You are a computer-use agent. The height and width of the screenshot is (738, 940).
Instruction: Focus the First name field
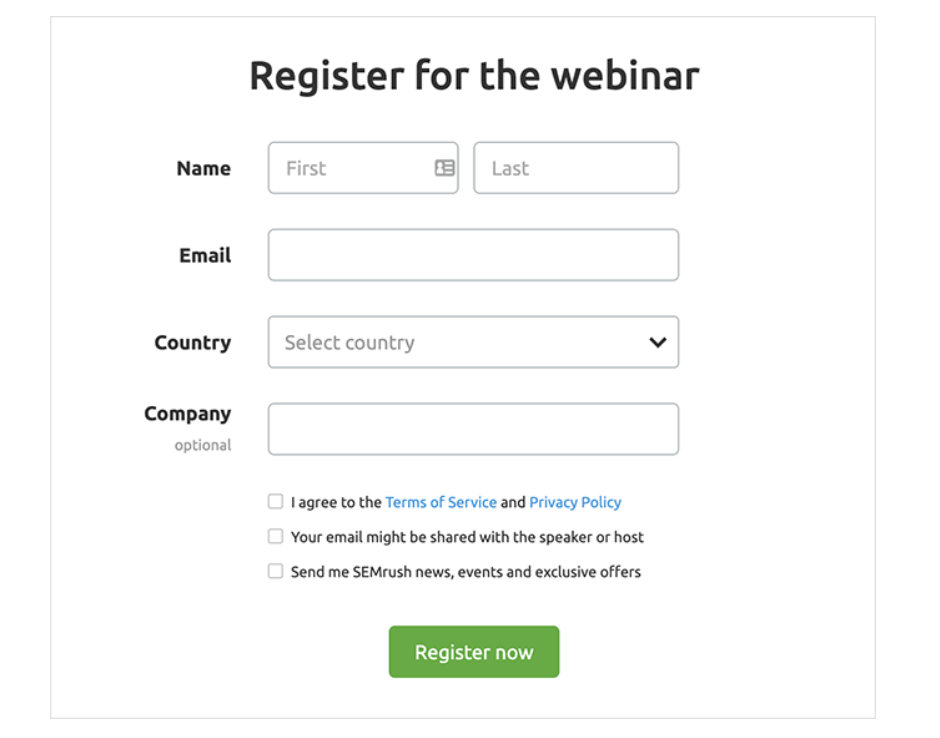[x=350, y=168]
